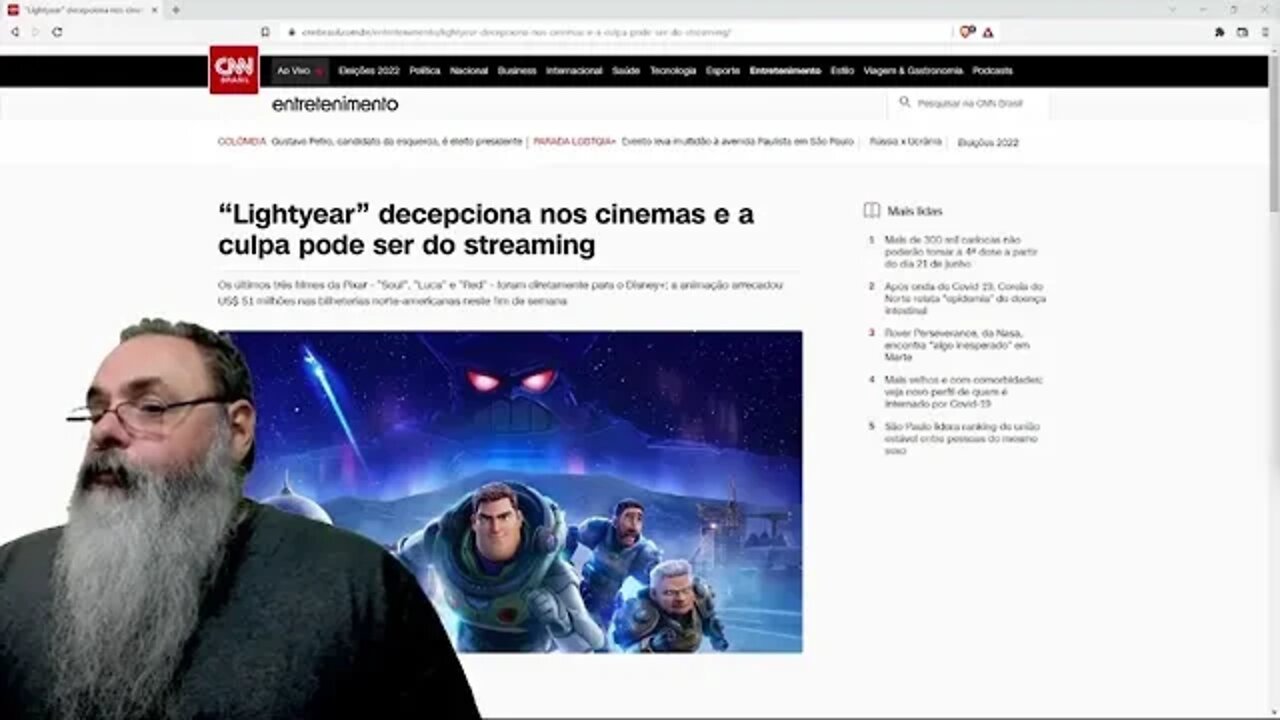This screenshot has width=1280, height=720.
Task: Click the entretenimento section heading
Action: [335, 104]
